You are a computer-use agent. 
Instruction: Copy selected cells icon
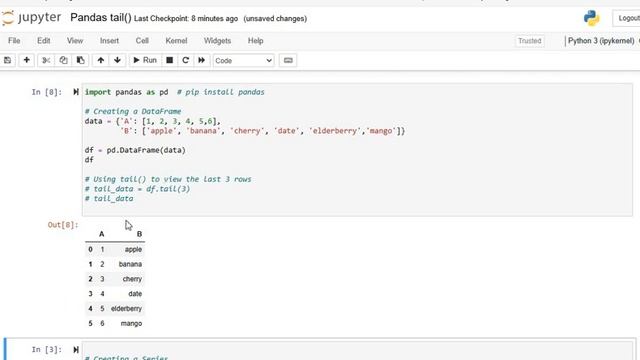pos(63,60)
